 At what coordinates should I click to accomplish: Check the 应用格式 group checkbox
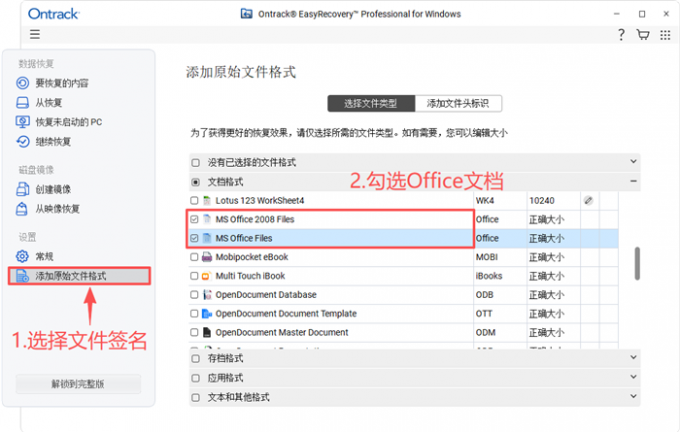[x=196, y=378]
